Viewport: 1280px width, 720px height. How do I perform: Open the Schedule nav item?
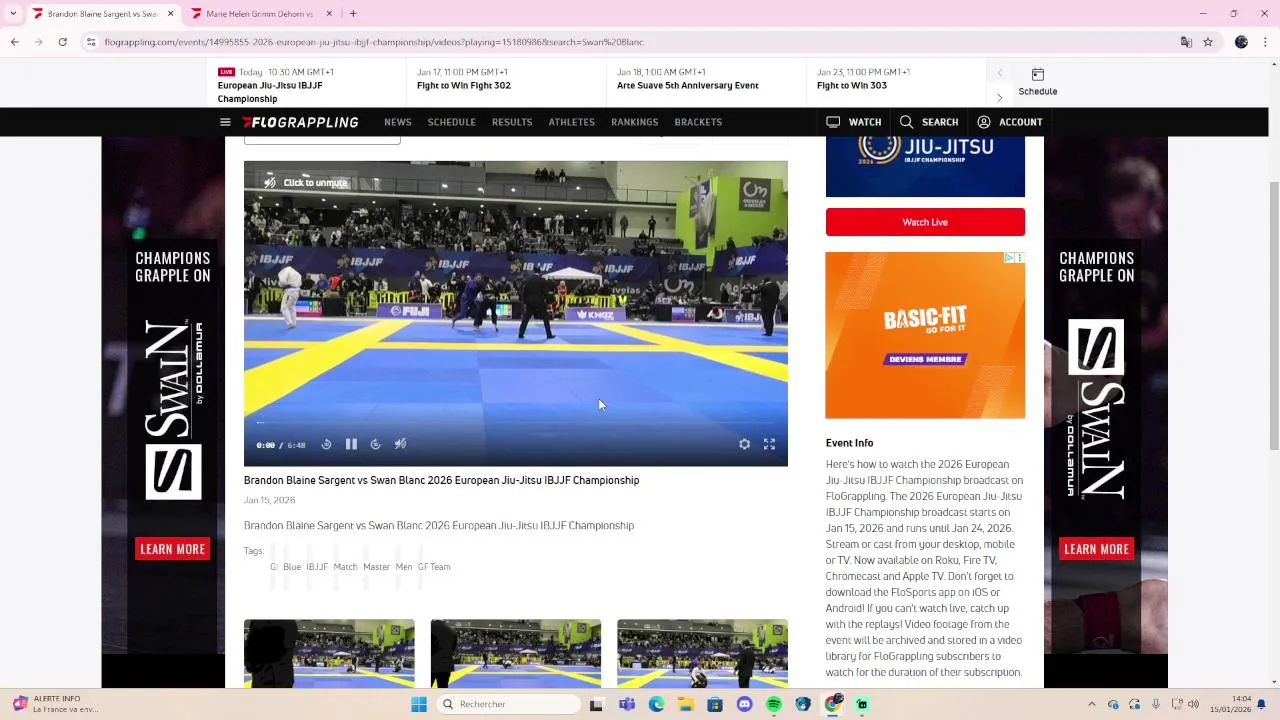click(452, 122)
